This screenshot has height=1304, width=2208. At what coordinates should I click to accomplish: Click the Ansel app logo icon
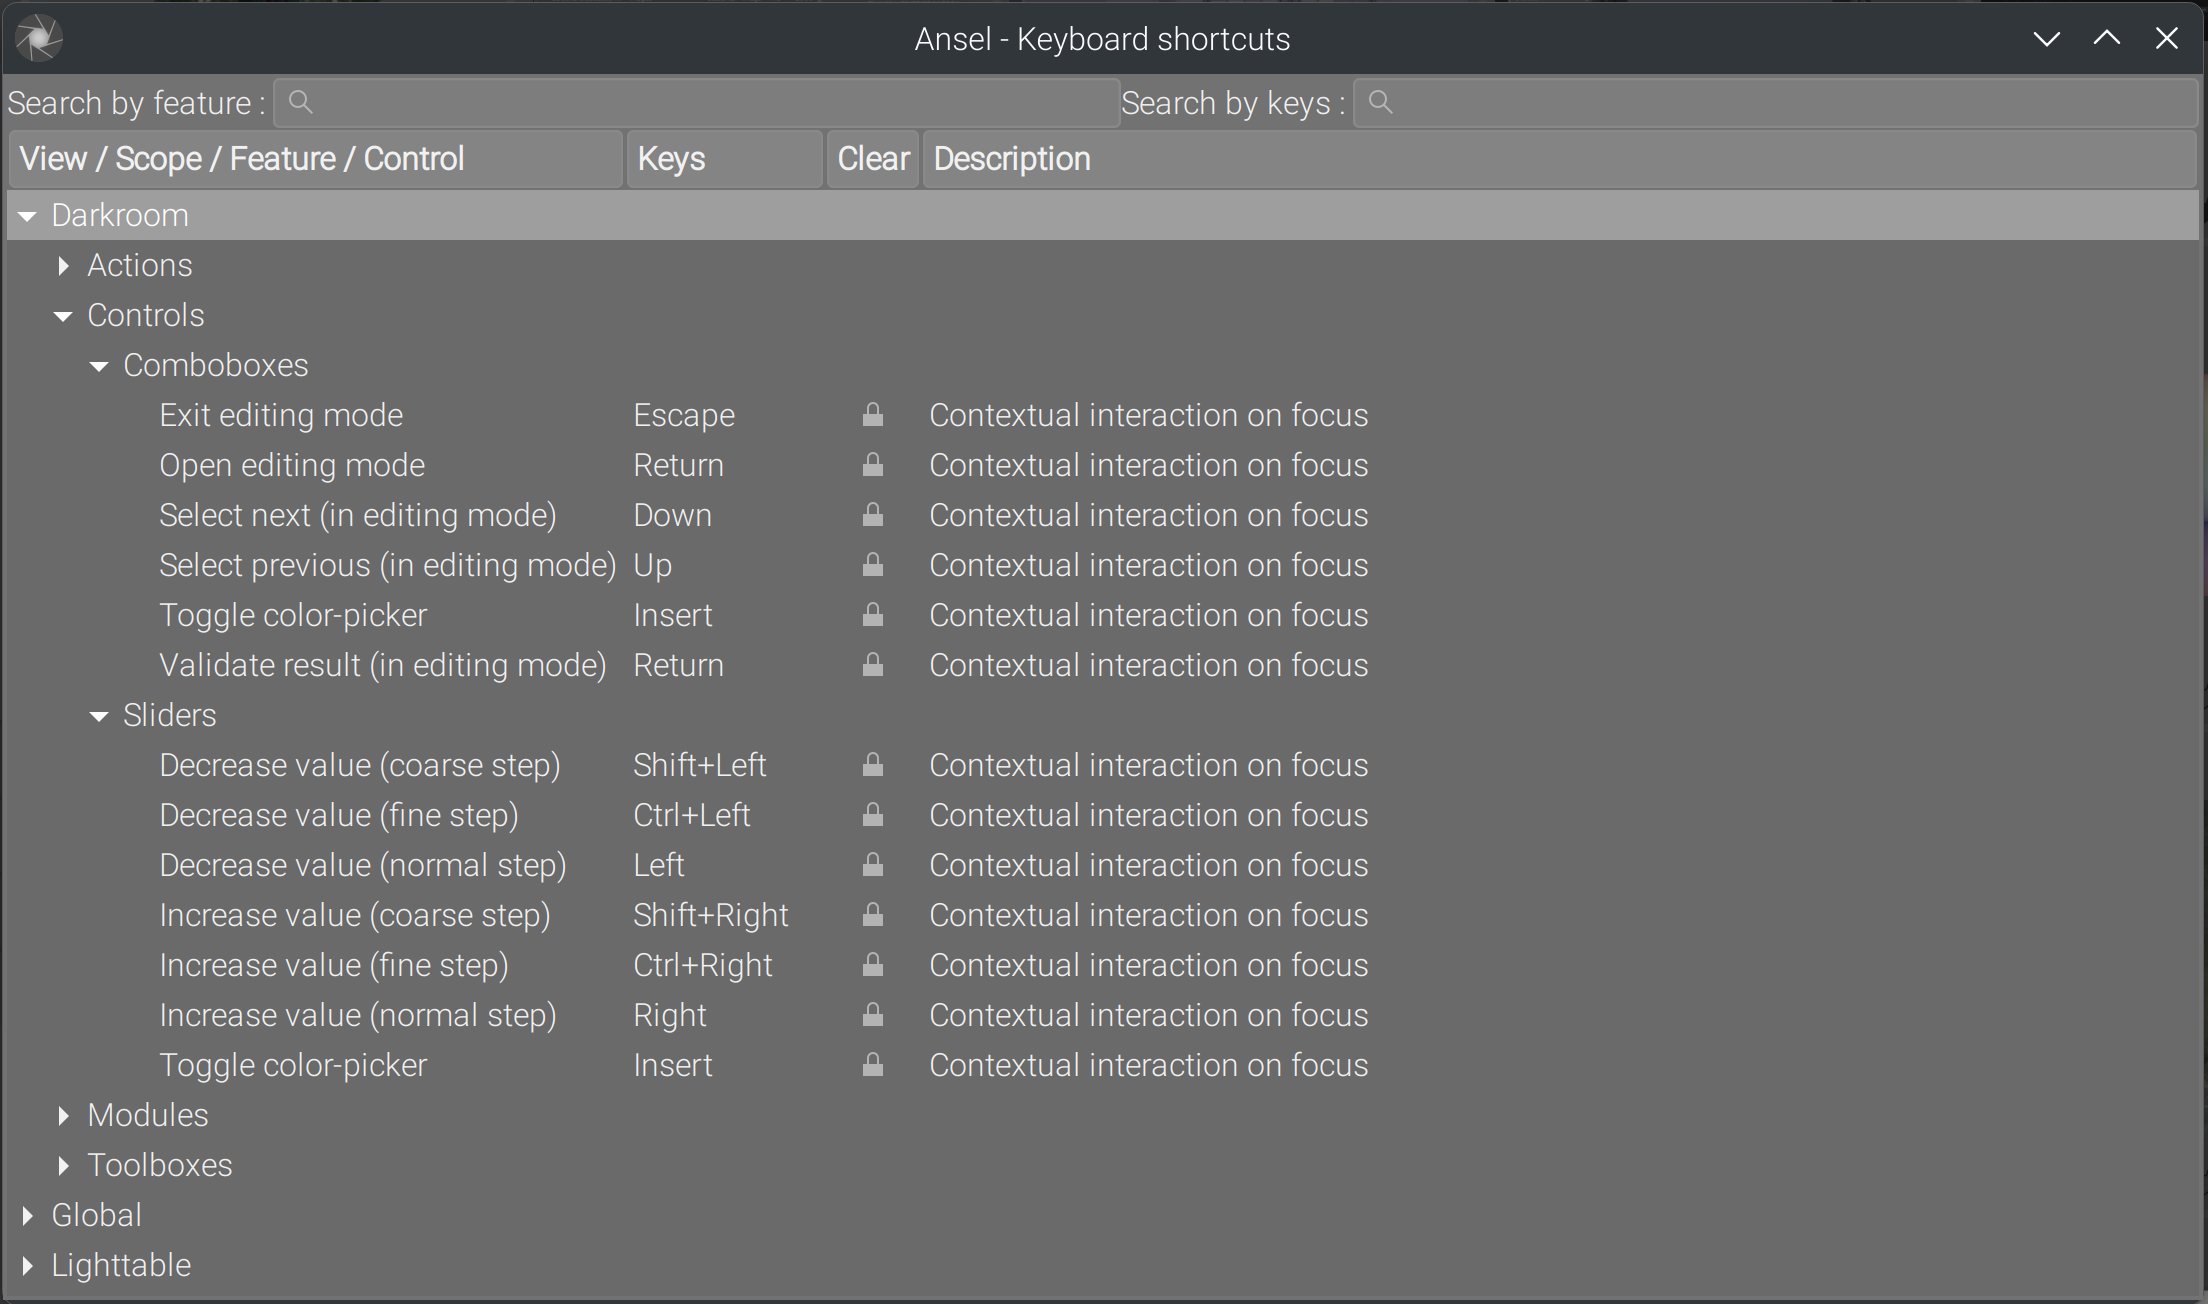click(x=39, y=39)
